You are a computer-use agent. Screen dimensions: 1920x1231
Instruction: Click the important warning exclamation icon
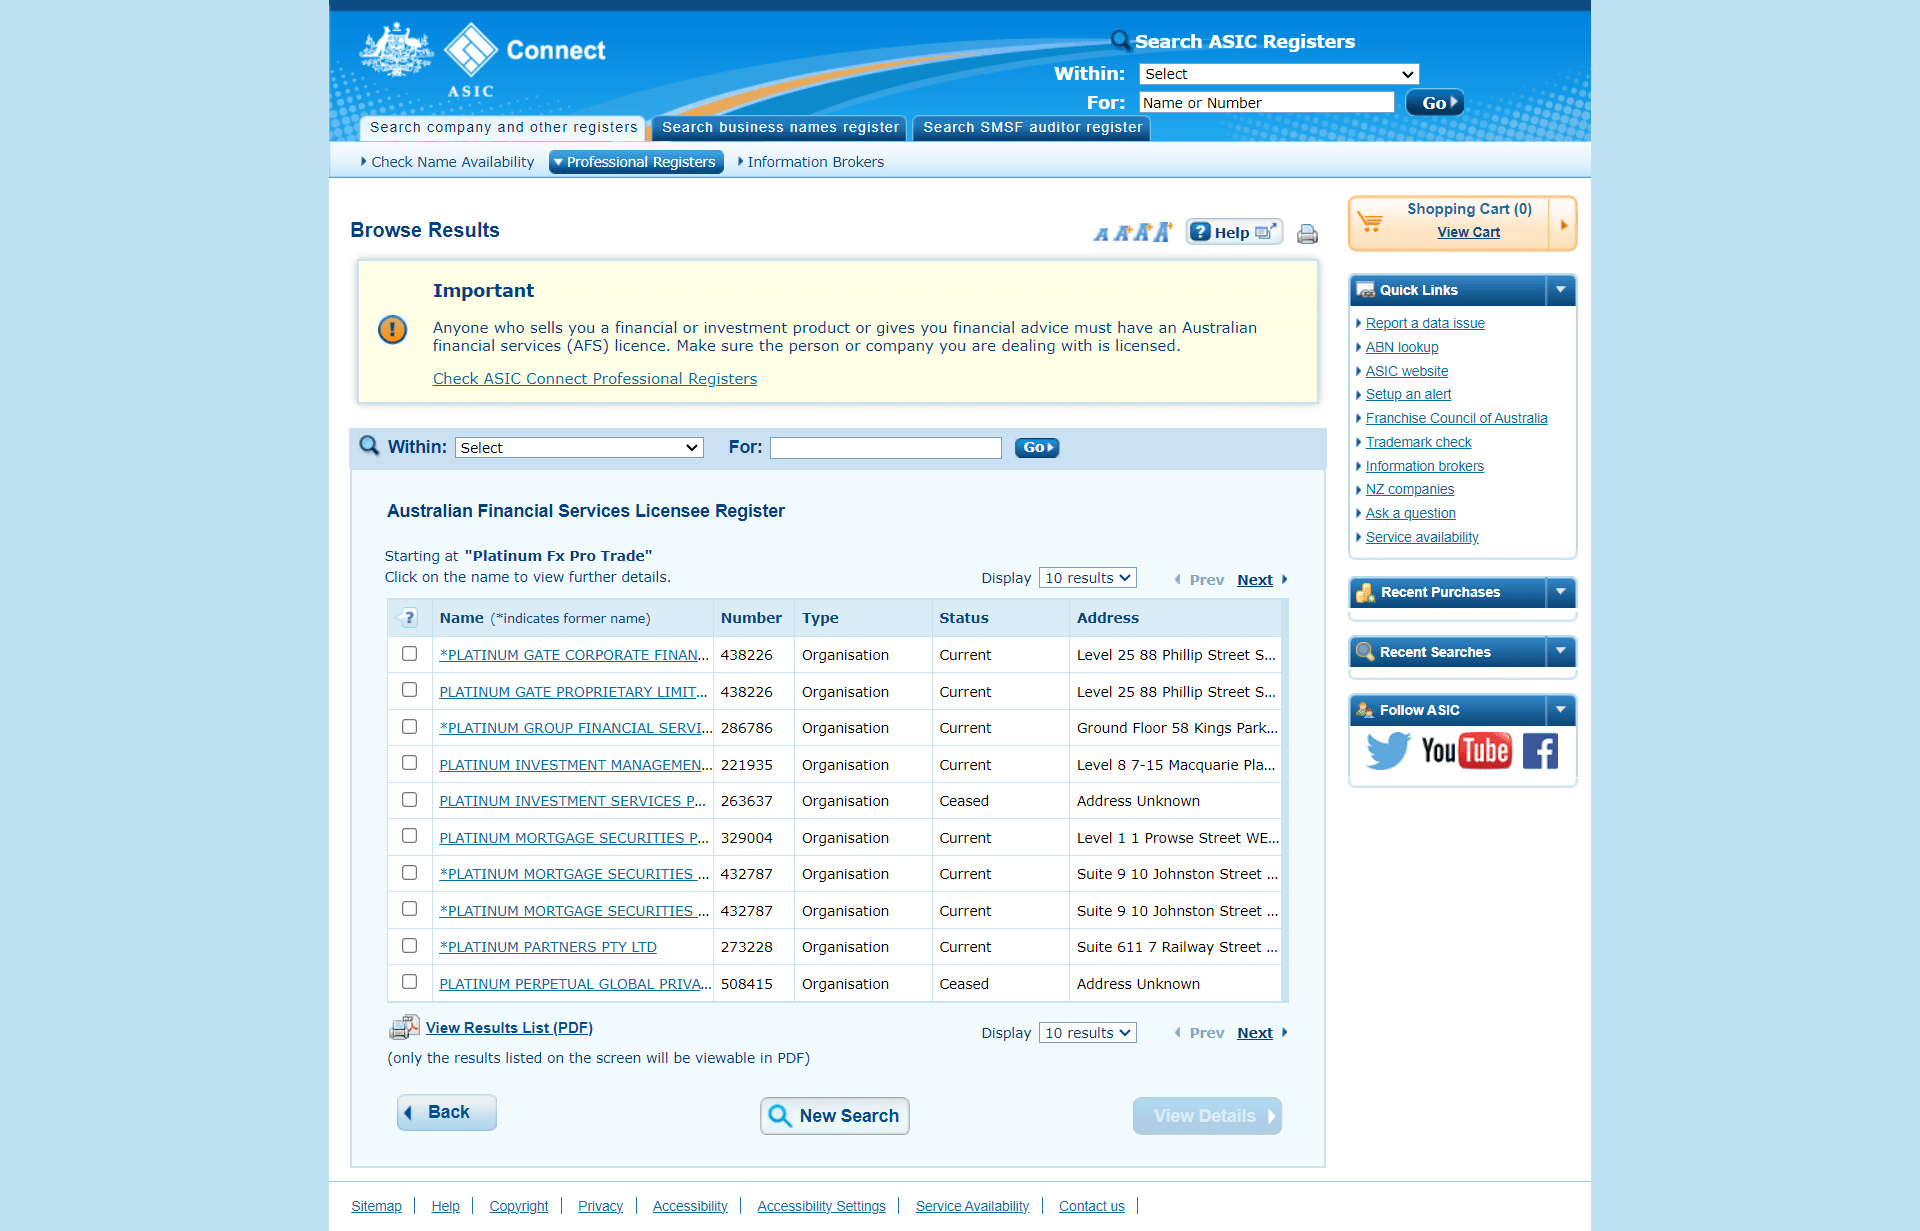[x=392, y=329]
